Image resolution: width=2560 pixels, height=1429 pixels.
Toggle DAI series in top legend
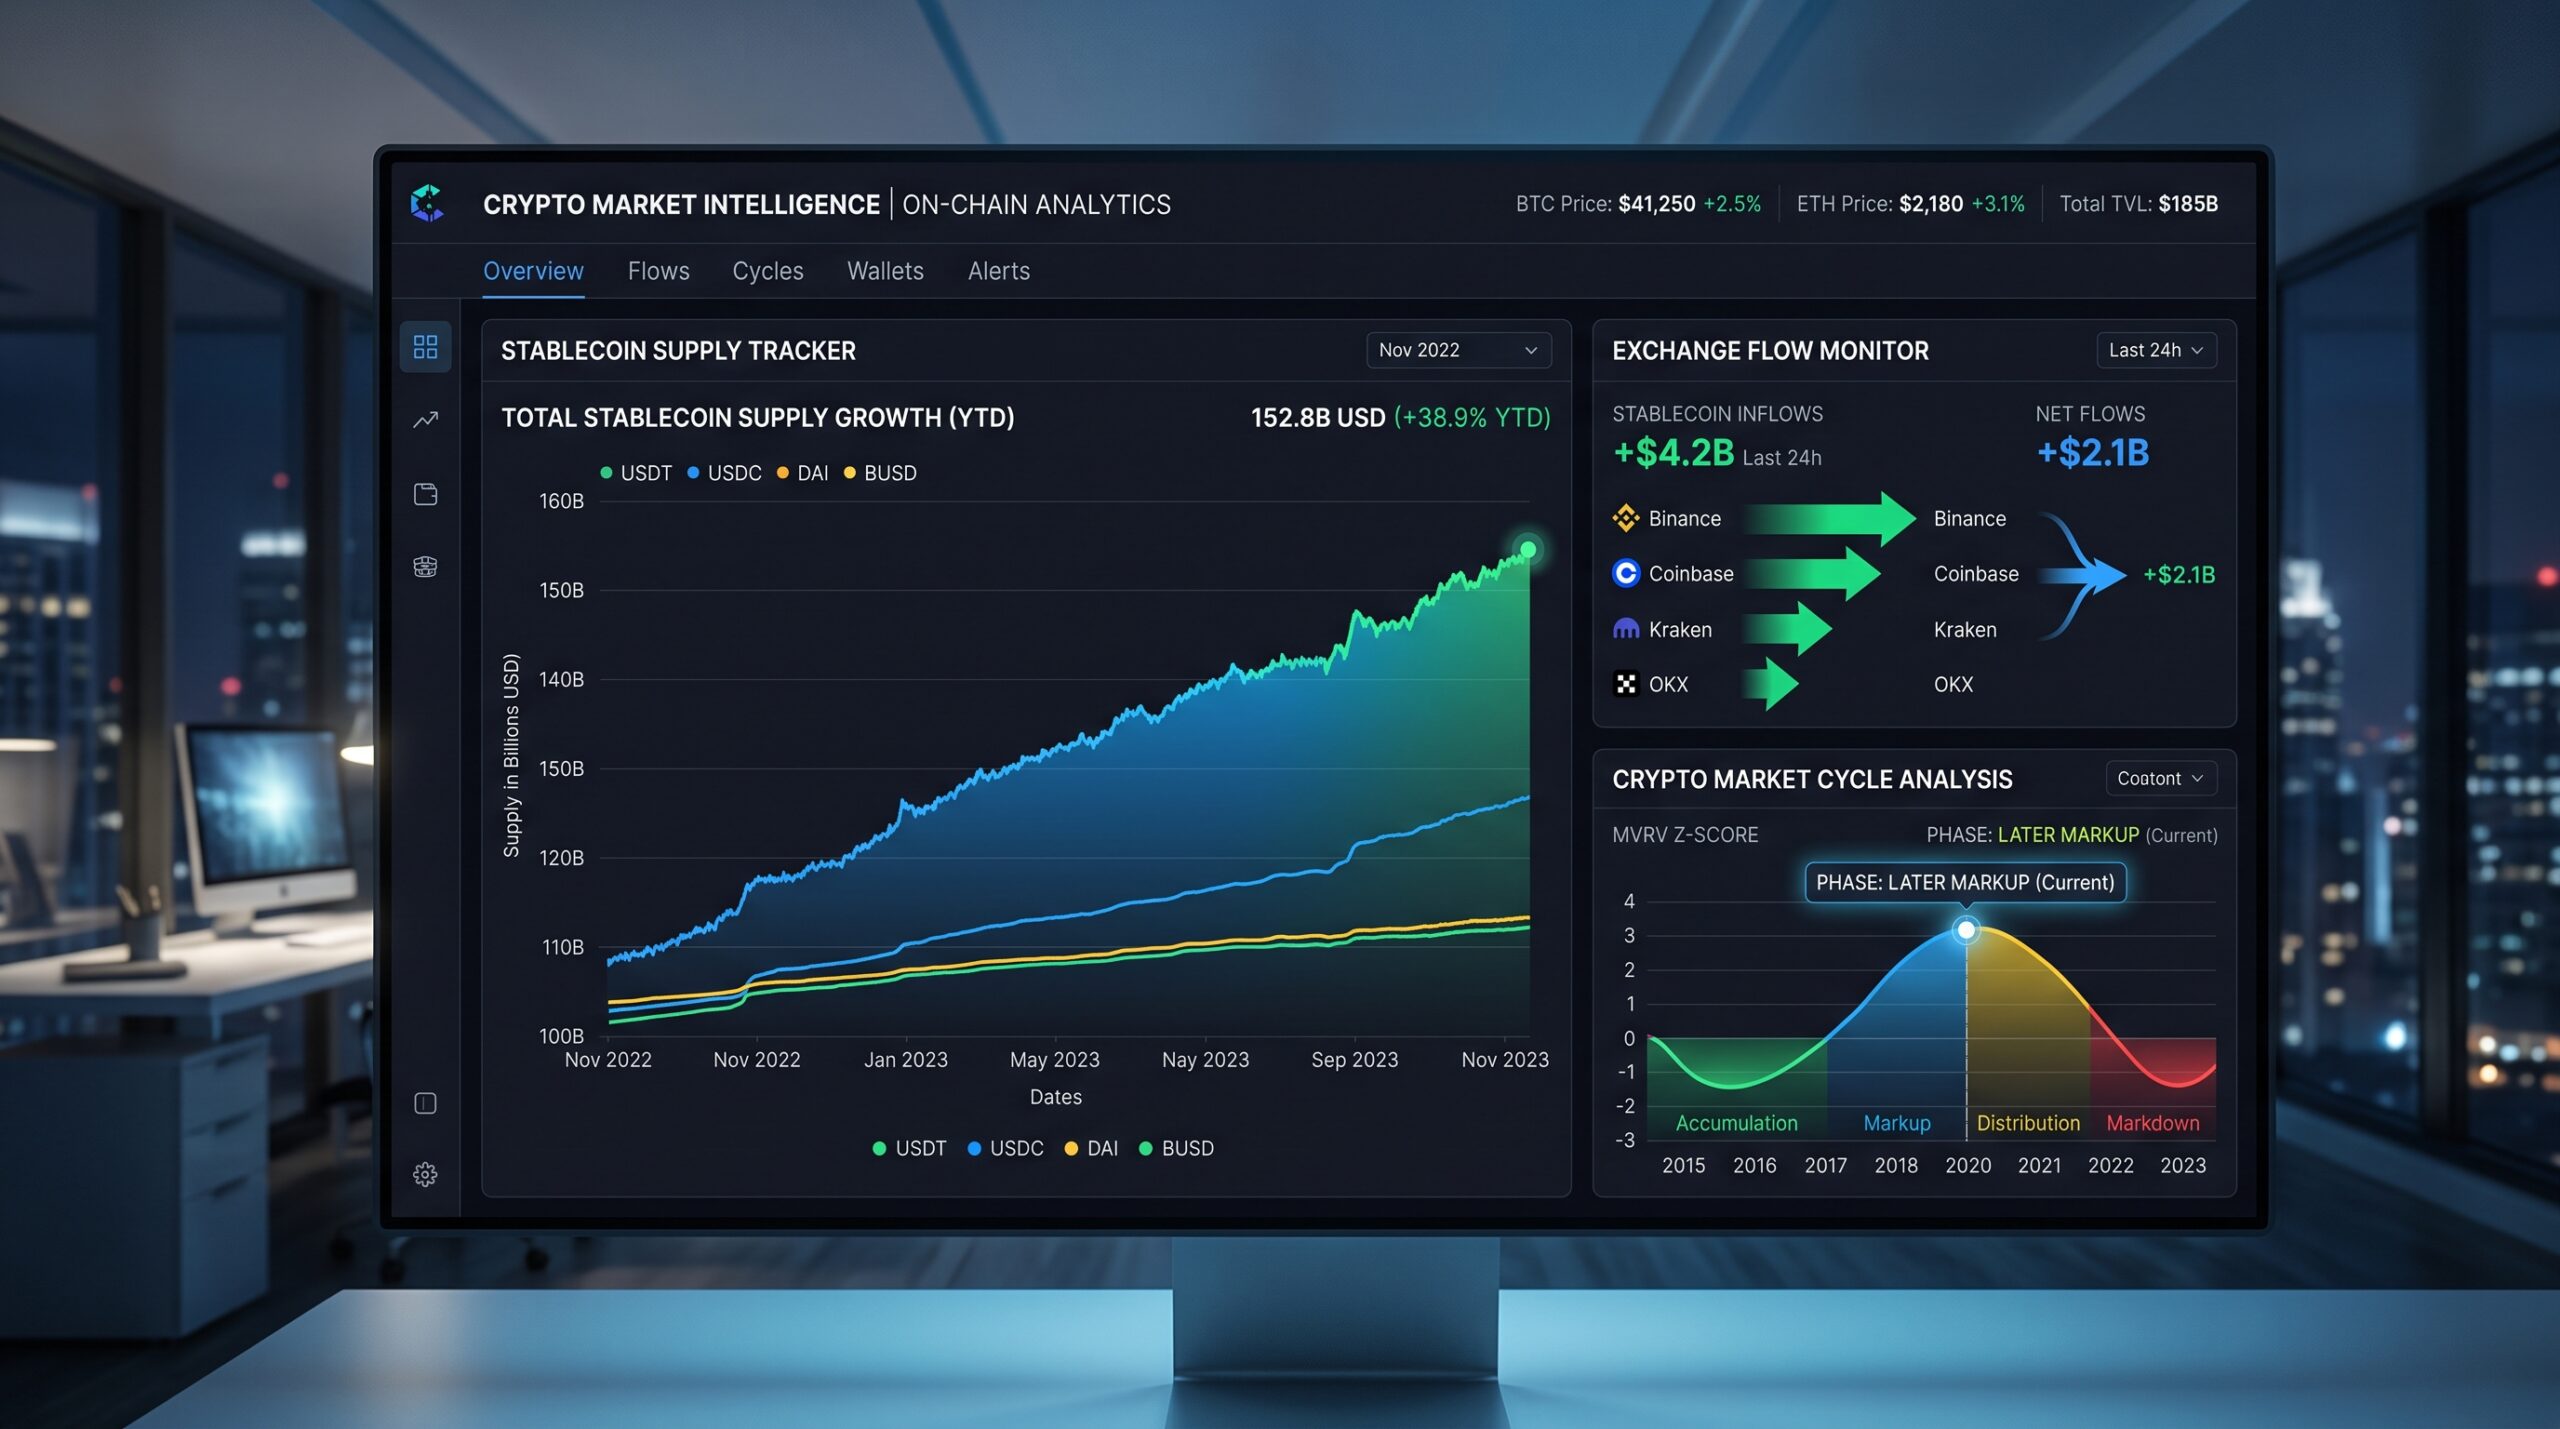tap(803, 473)
